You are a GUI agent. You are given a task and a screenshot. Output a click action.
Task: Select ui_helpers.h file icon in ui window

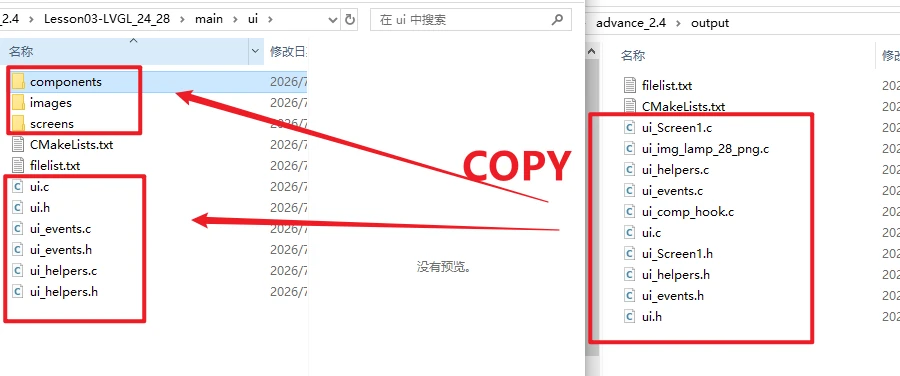coord(18,292)
